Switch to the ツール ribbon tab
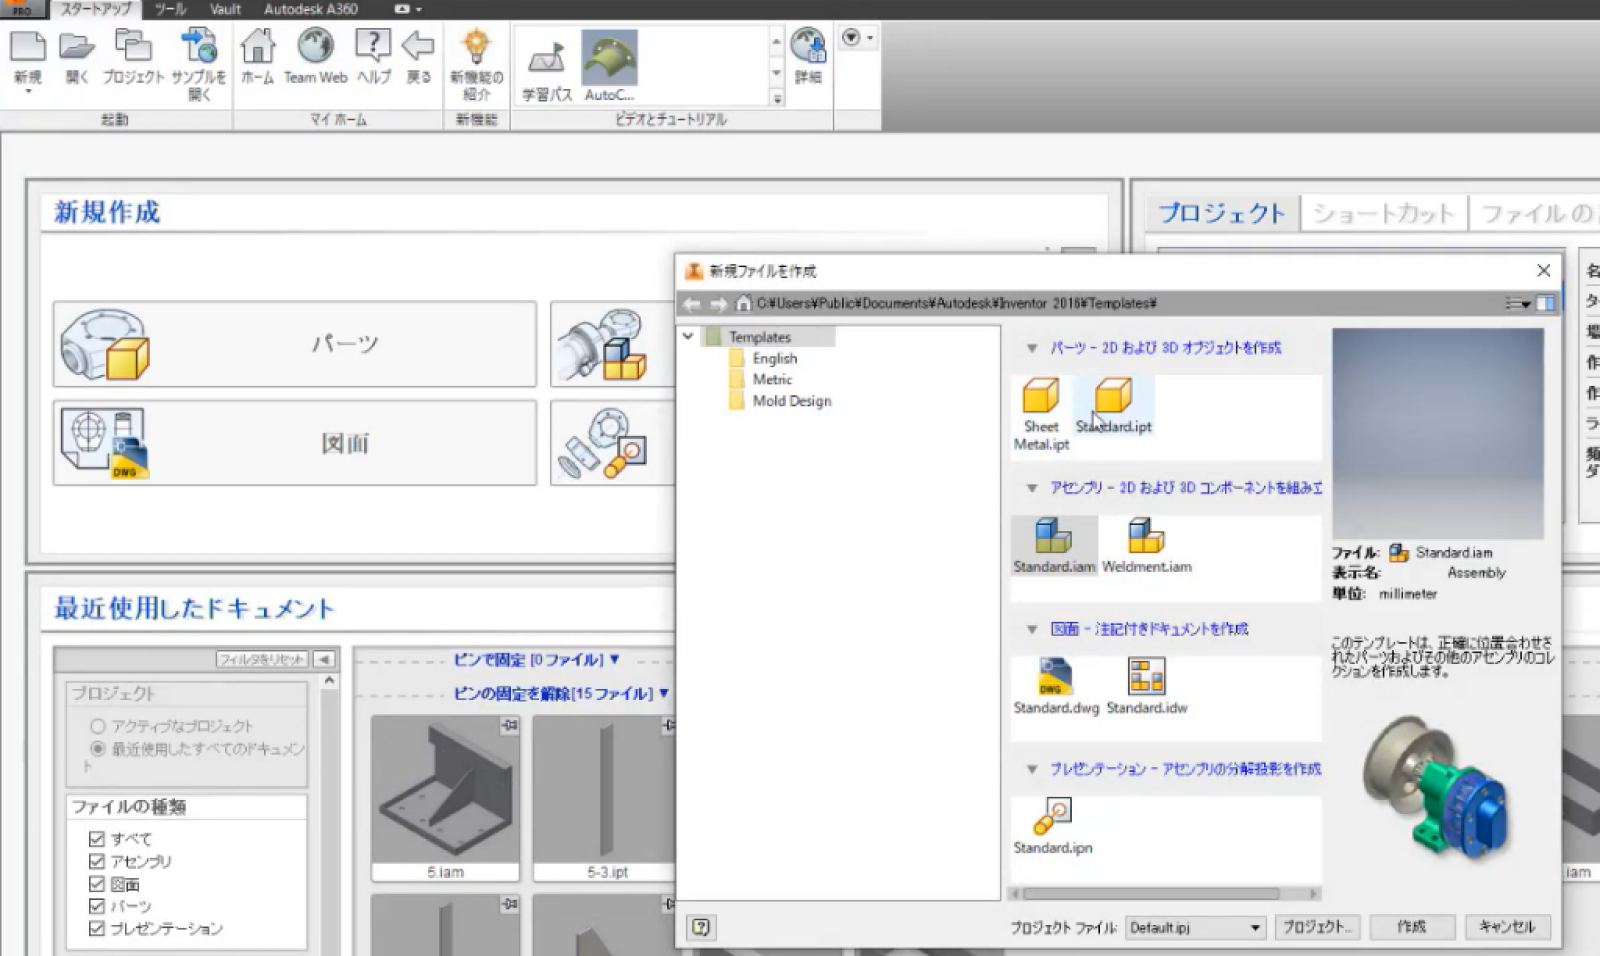 coord(170,9)
